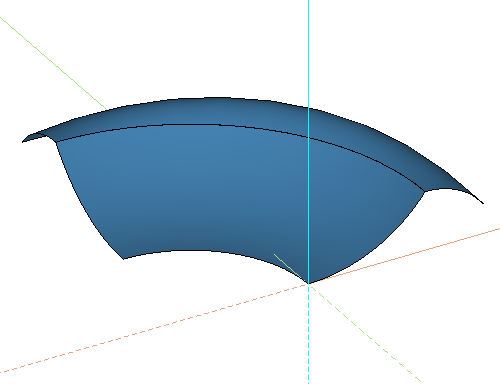Click the origin point where the axes meet

(308, 284)
